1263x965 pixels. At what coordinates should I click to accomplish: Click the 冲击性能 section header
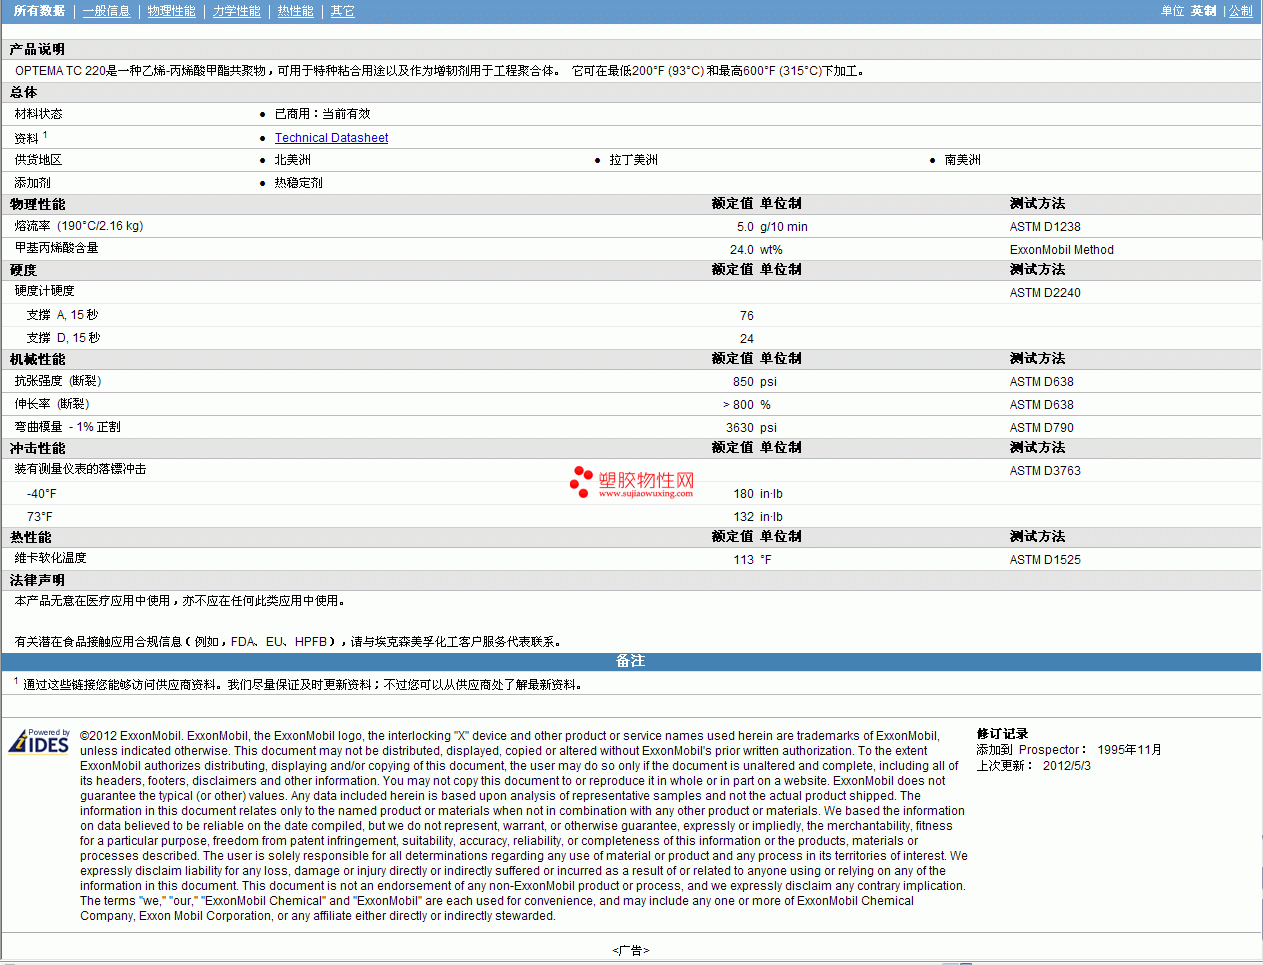[x=37, y=448]
